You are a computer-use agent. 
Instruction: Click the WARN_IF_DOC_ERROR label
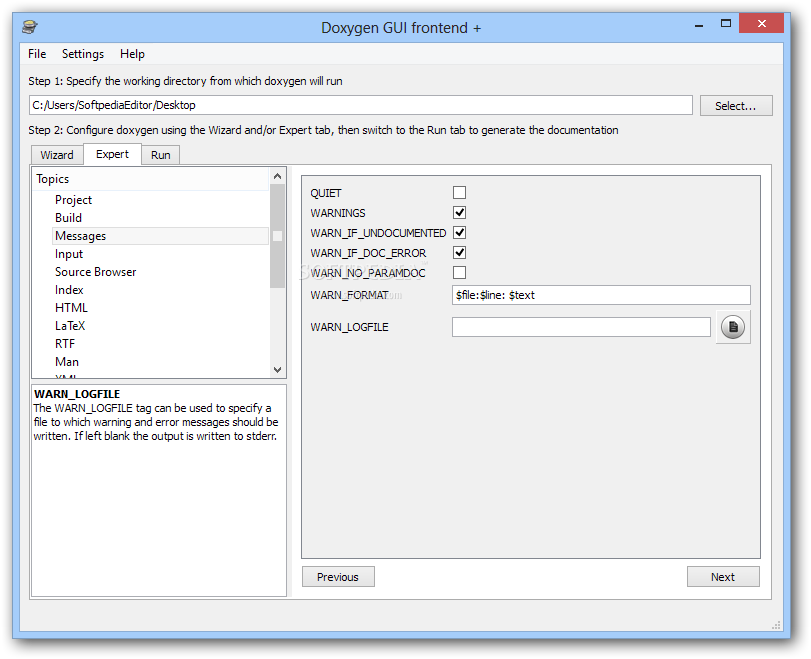click(x=368, y=253)
